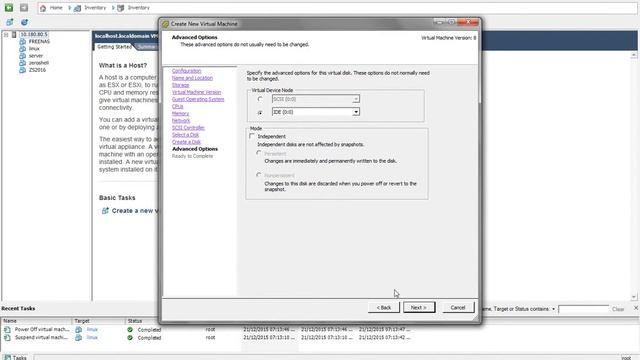This screenshot has height=360, width=640.
Task: Sort tasks by the Status column header
Action: tap(163, 321)
